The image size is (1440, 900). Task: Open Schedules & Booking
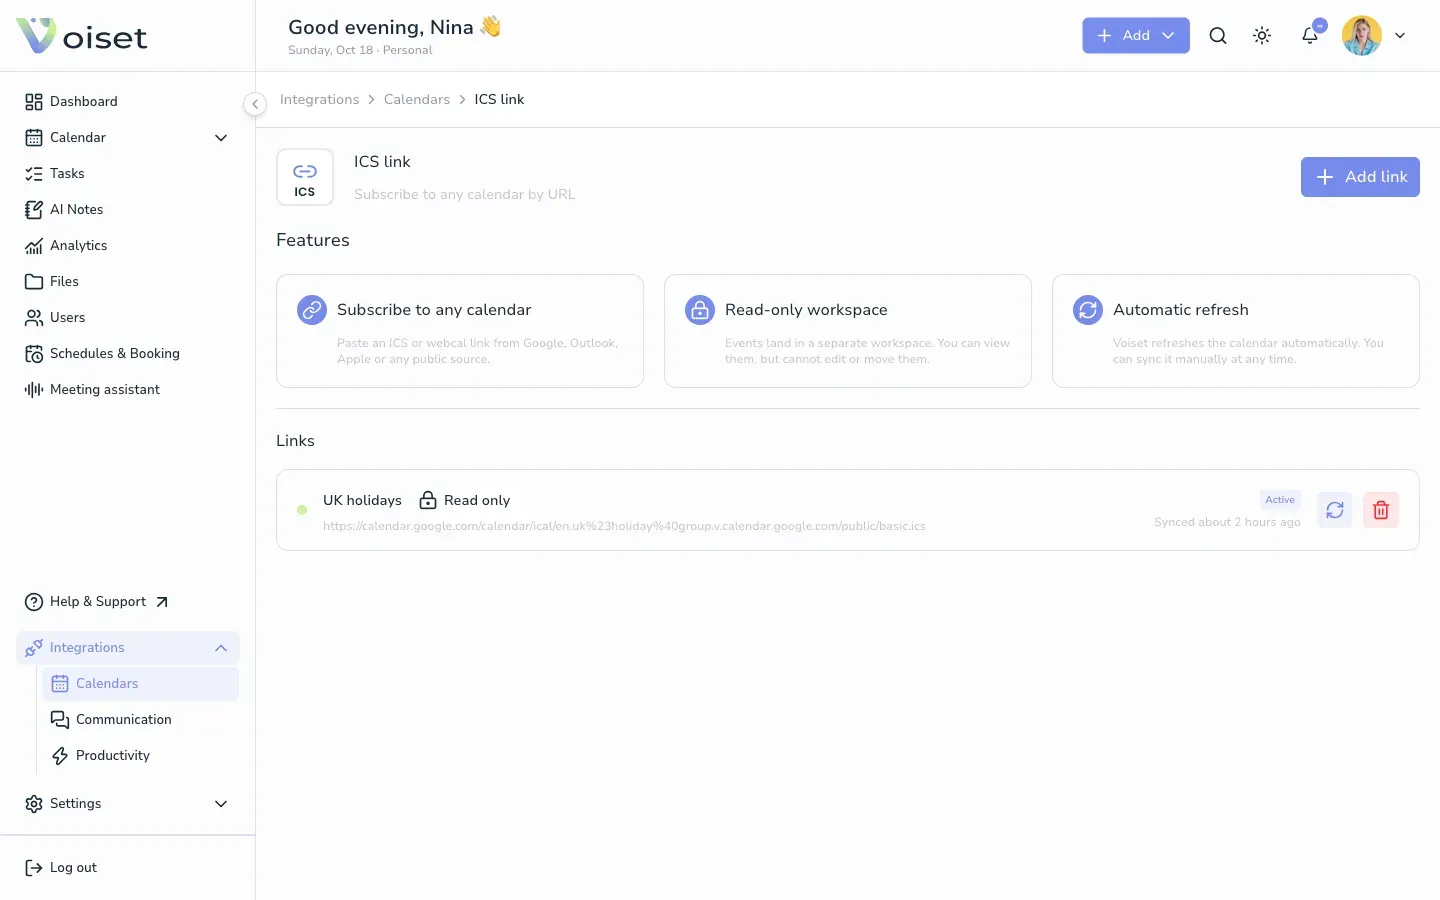(127, 353)
